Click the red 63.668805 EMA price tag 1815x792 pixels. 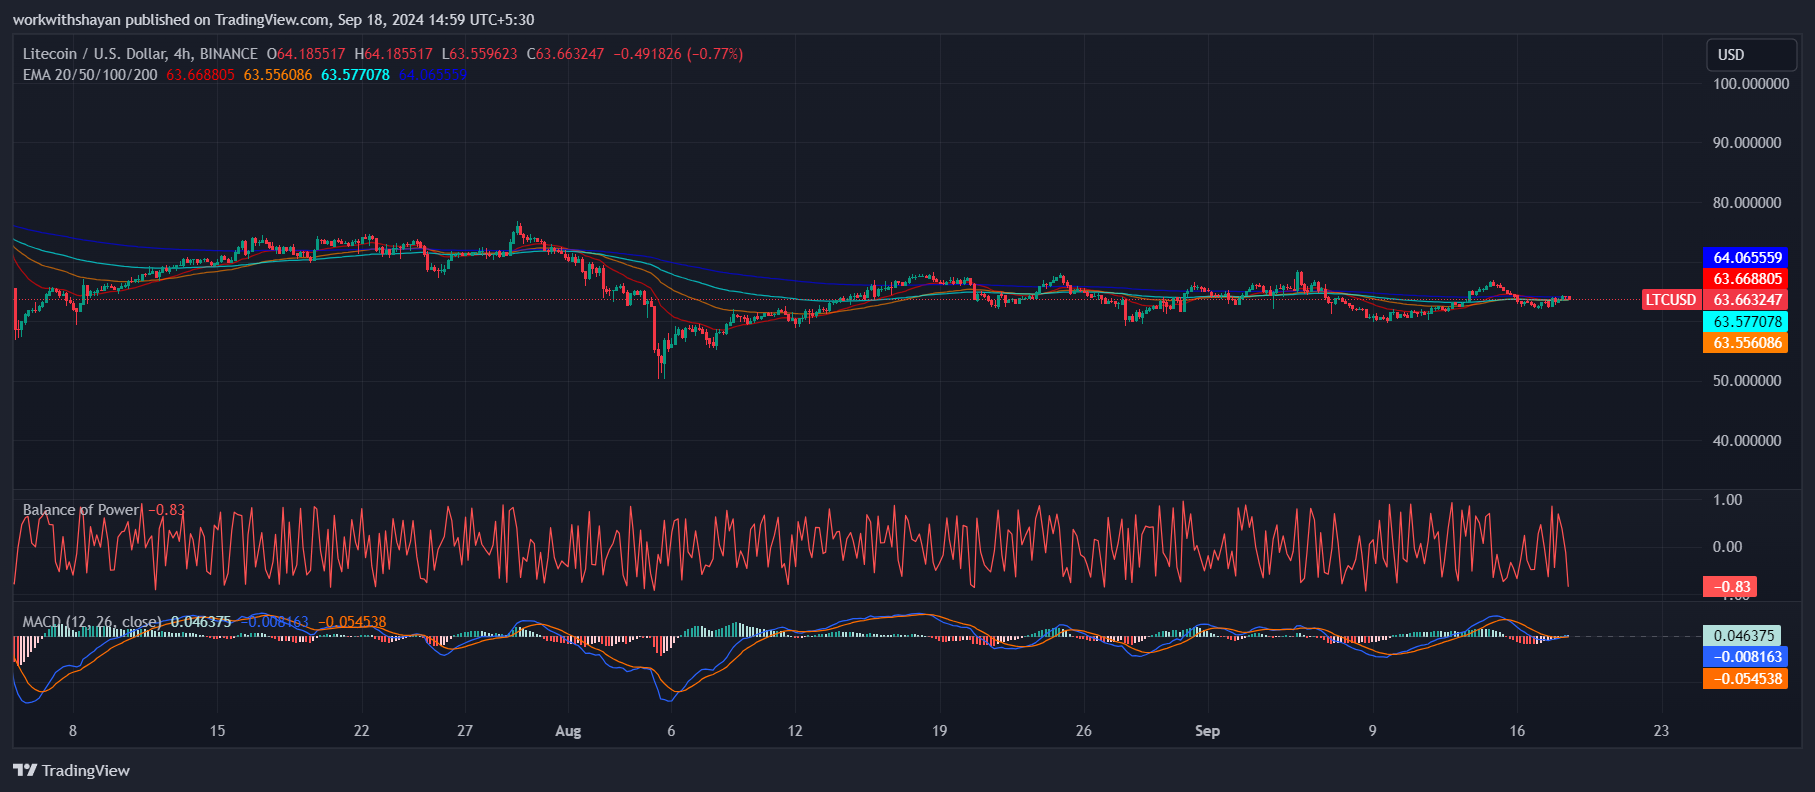[1744, 279]
